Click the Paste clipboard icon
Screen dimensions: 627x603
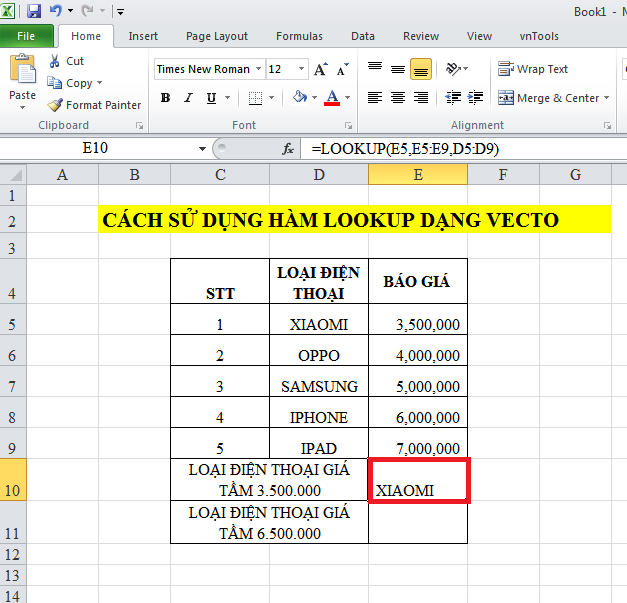tap(22, 69)
